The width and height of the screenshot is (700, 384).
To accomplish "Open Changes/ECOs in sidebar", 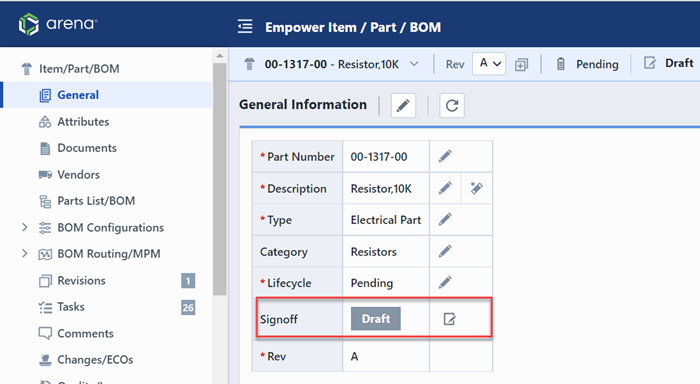I will tap(95, 360).
